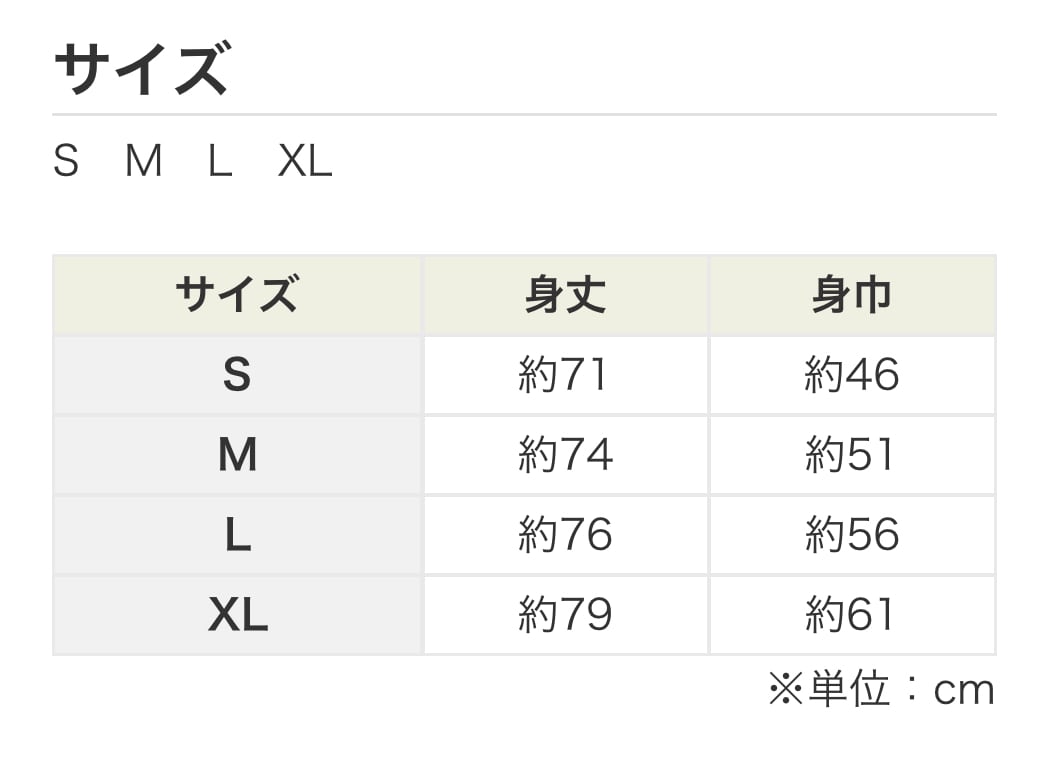Click the 約46 width cell

pos(851,376)
